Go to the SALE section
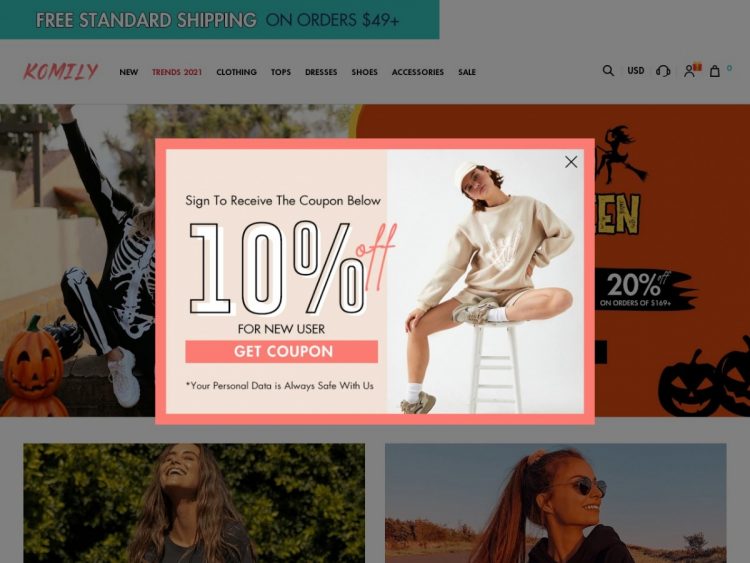Image resolution: width=750 pixels, height=563 pixels. point(467,72)
